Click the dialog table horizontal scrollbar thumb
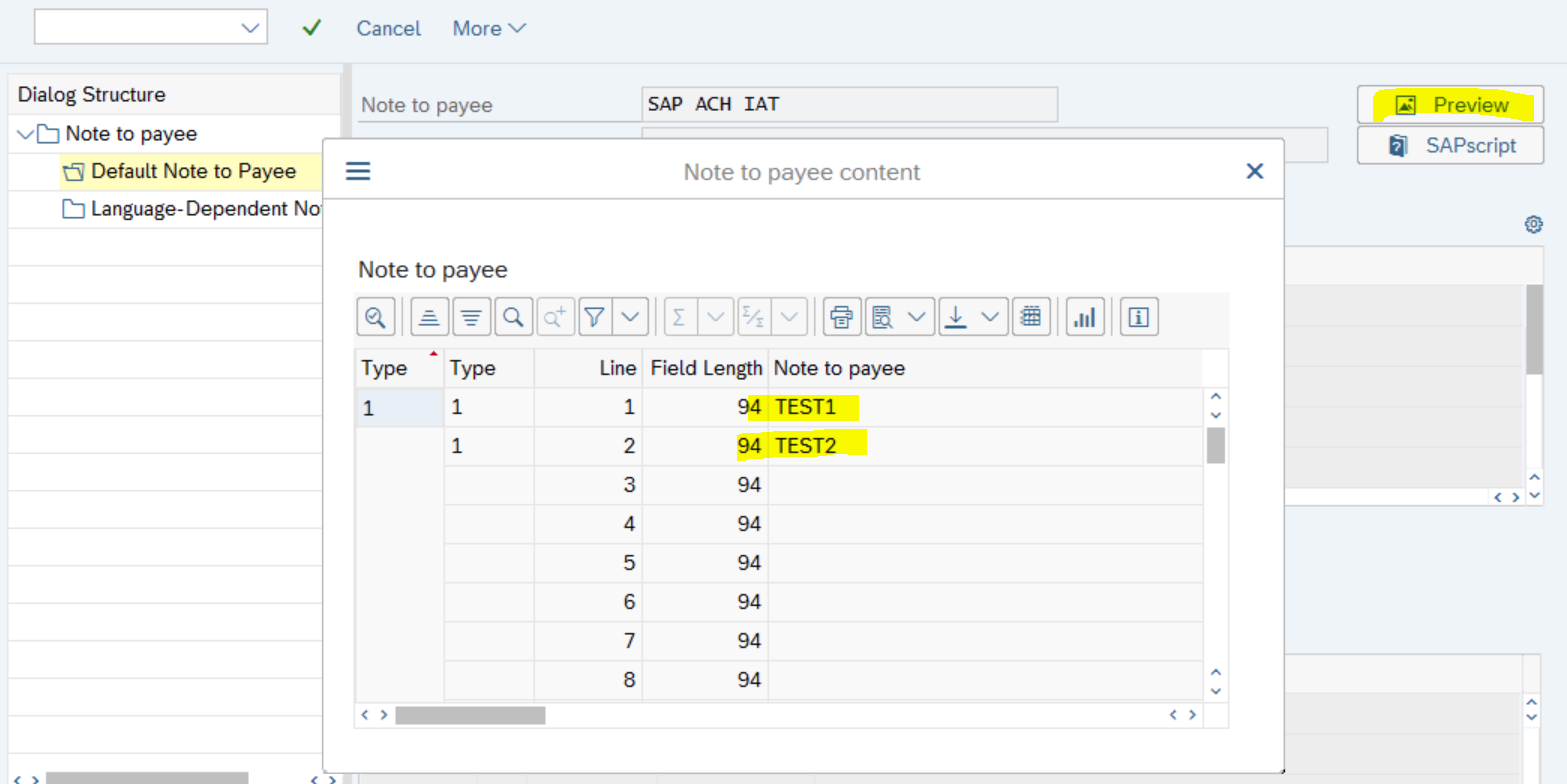1567x784 pixels. click(470, 715)
